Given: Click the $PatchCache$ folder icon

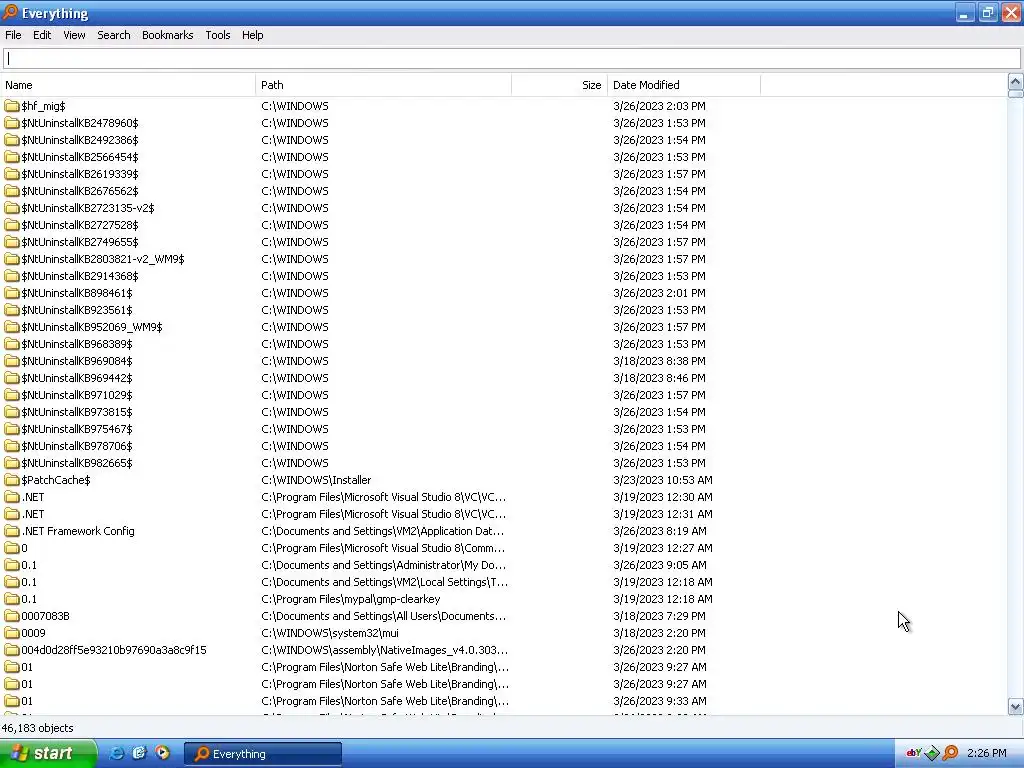Looking at the screenshot, I should coord(12,480).
